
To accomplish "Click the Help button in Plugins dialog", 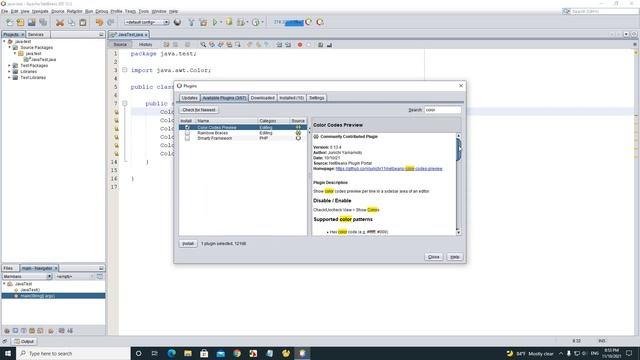I will point(455,257).
